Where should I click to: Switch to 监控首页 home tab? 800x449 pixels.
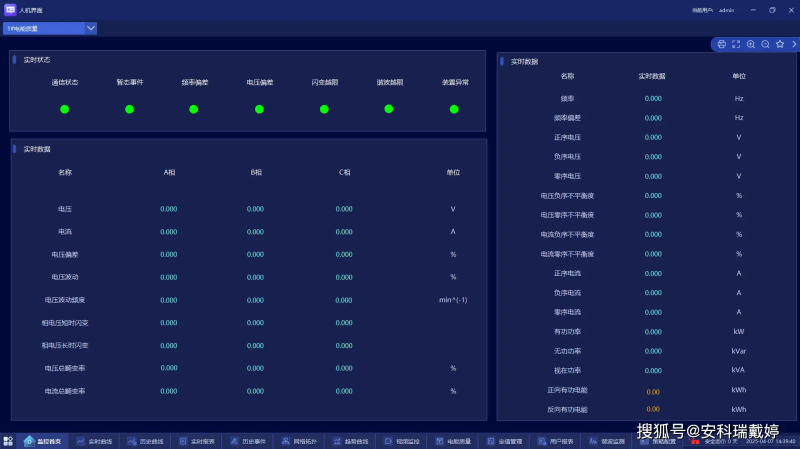(x=43, y=441)
